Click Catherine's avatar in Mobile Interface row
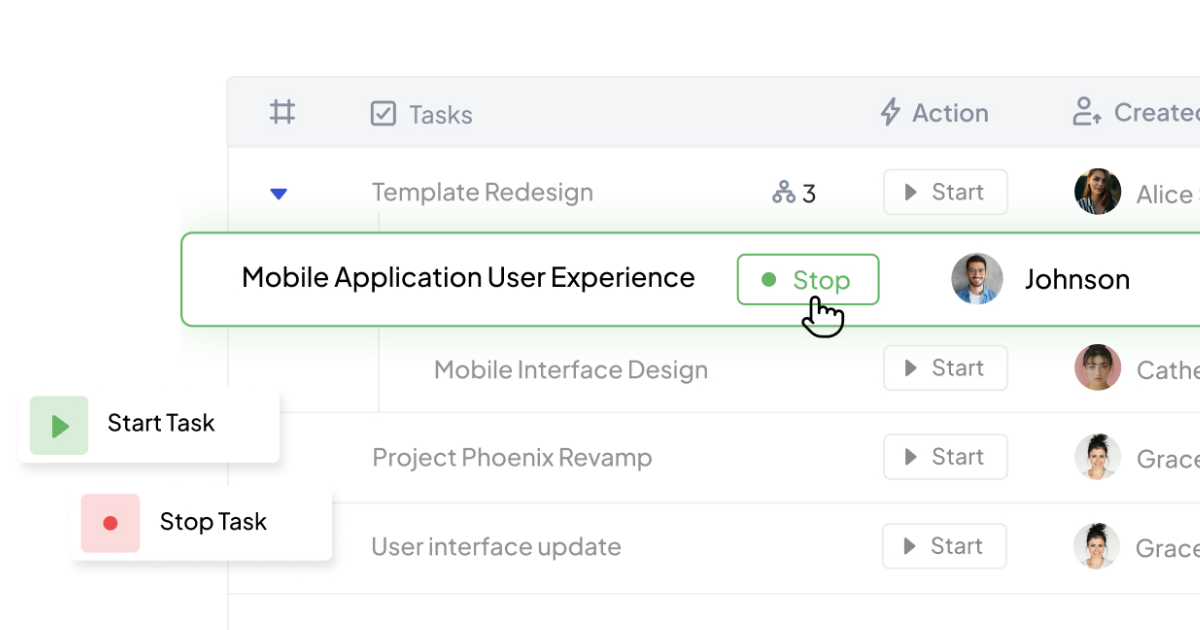This screenshot has height=630, width=1200. pyautogui.click(x=1097, y=368)
